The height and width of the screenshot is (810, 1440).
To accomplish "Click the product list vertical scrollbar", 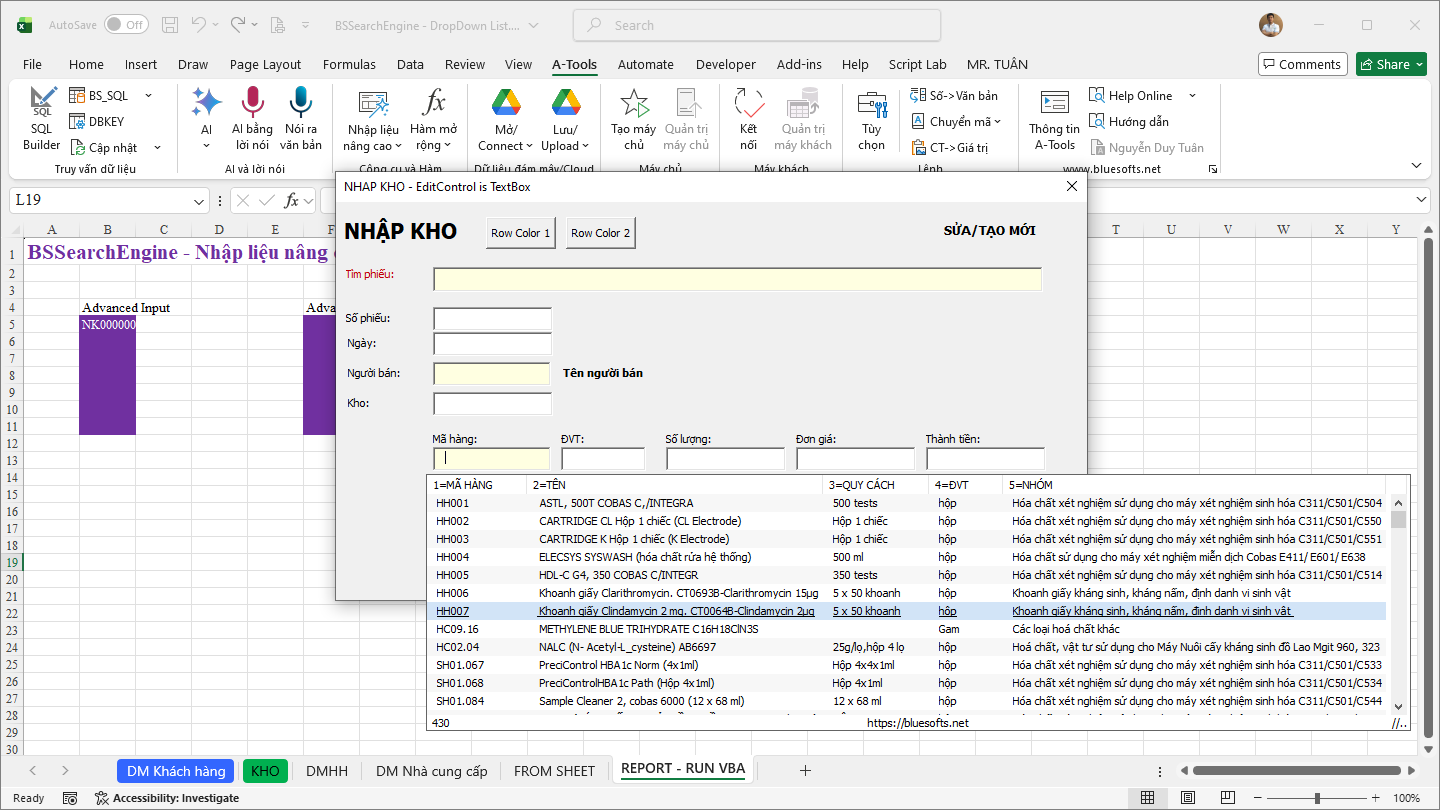I will click(1398, 605).
